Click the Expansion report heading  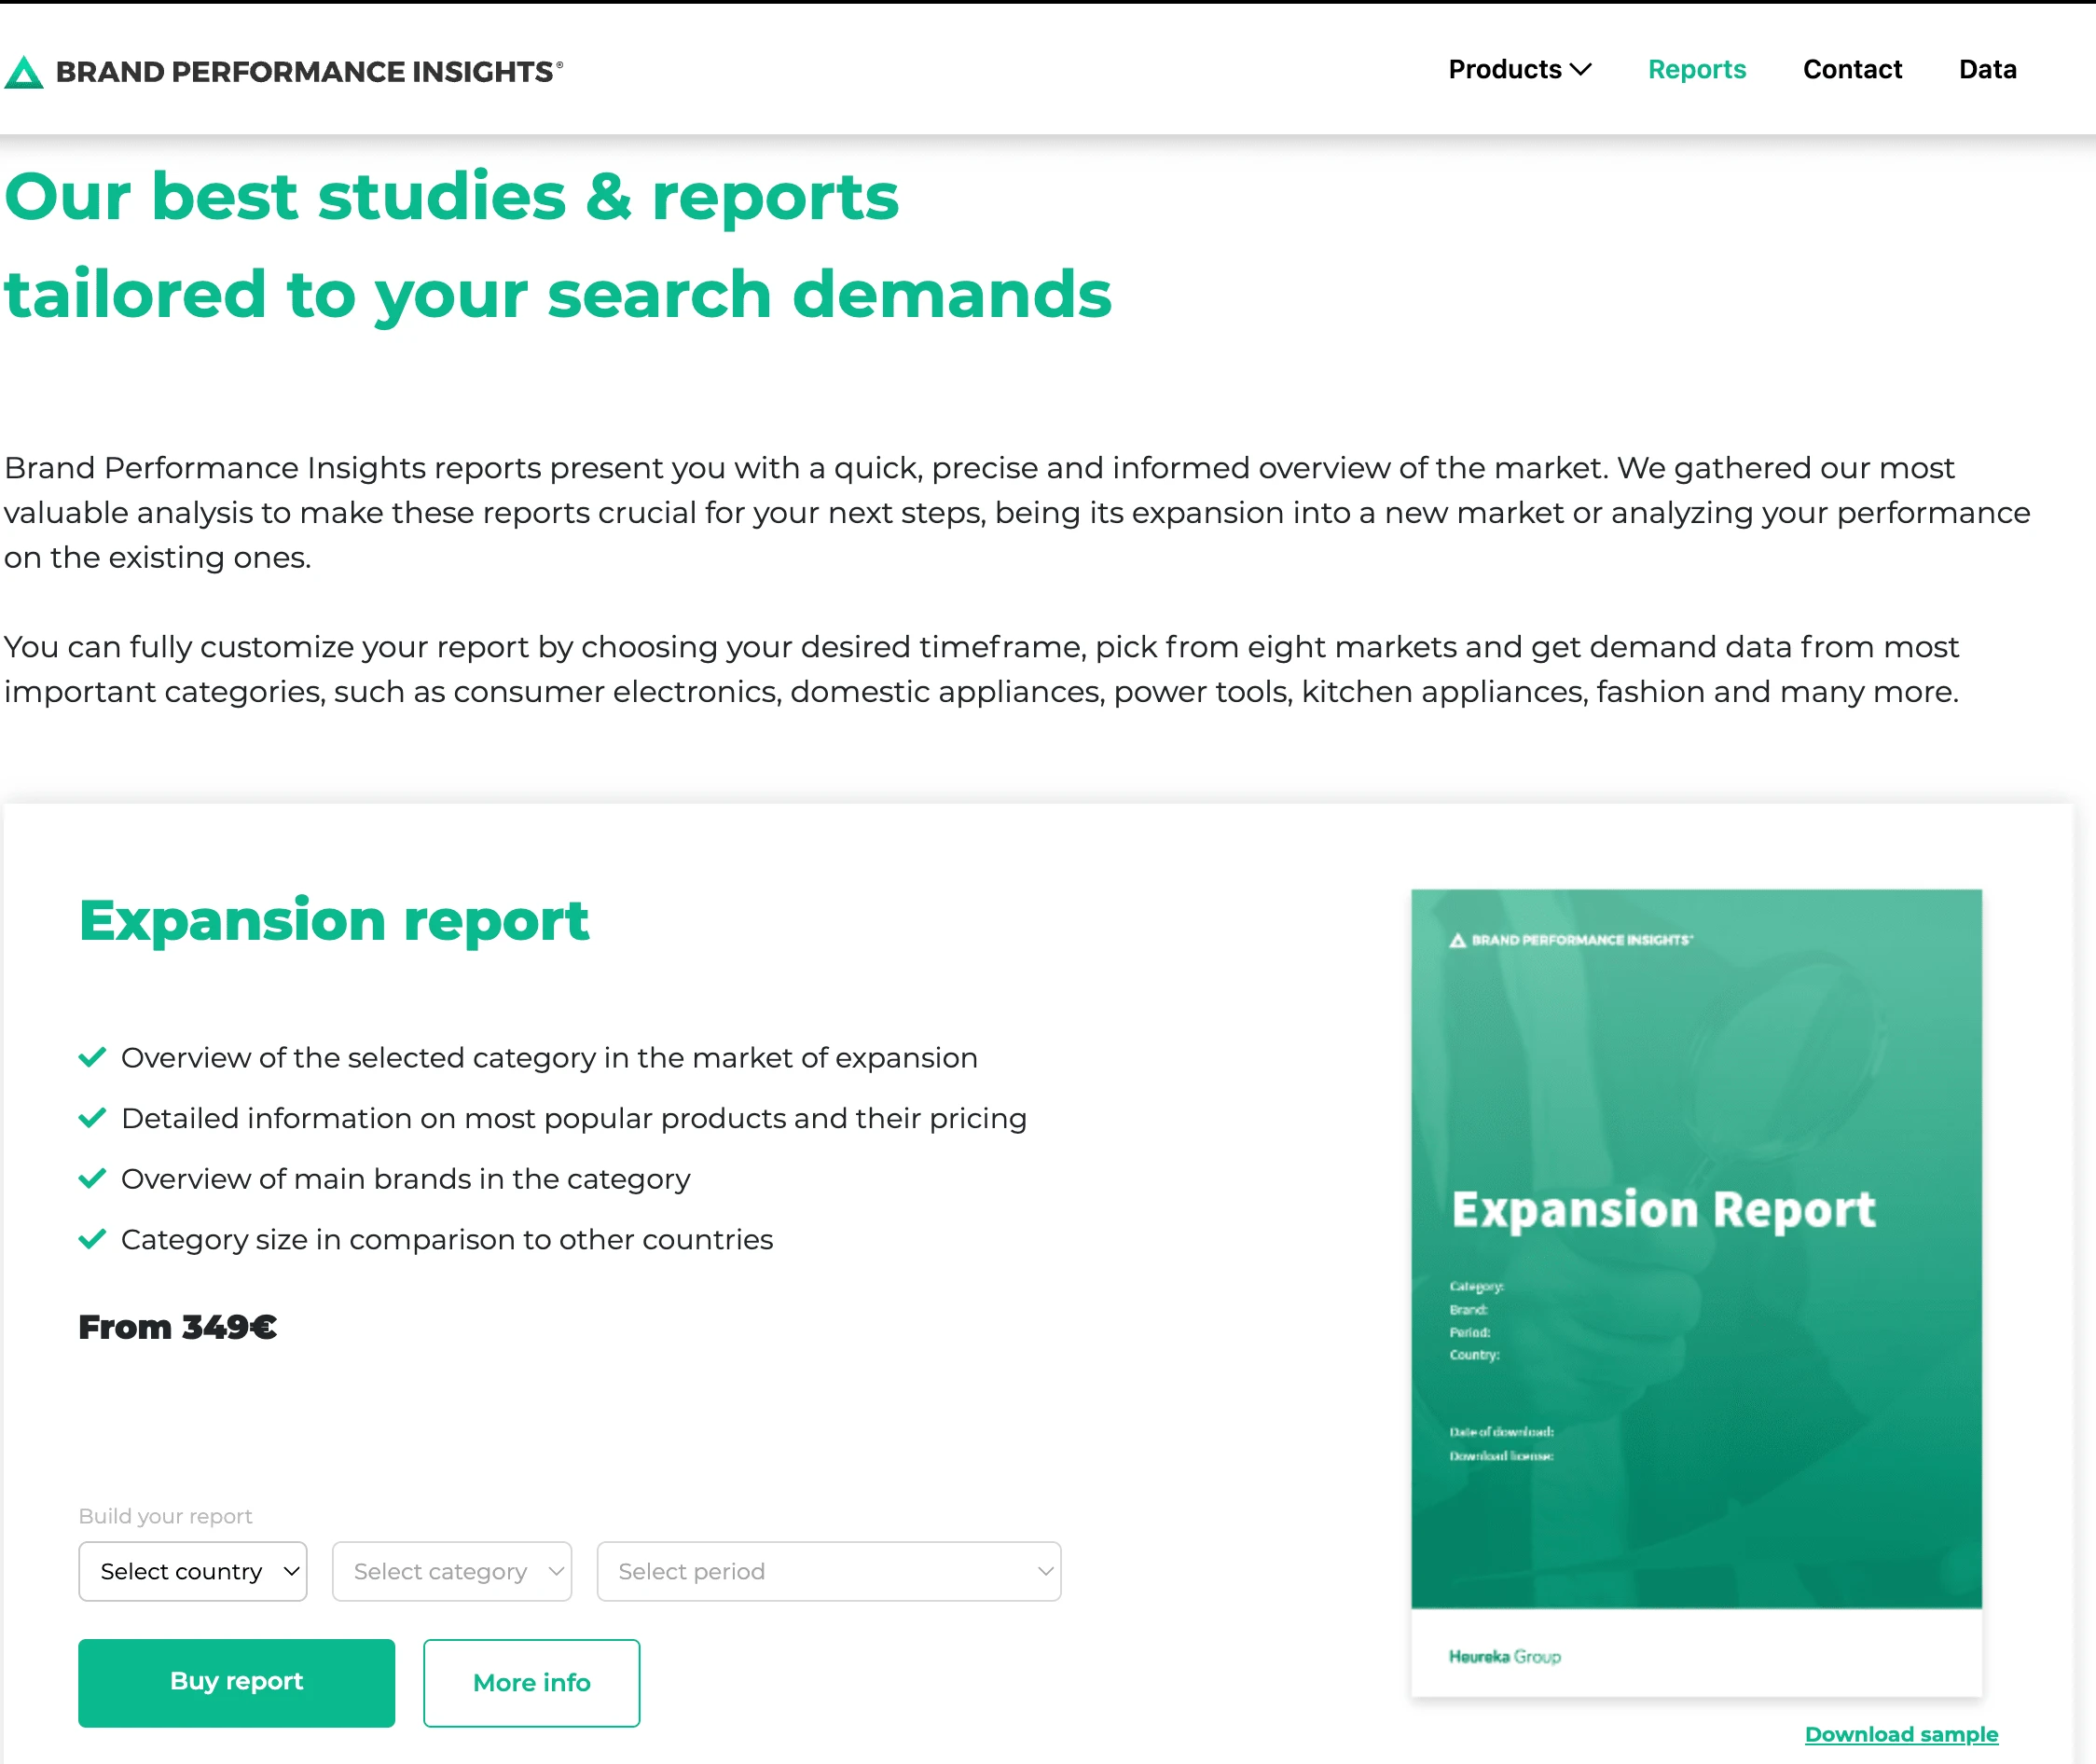click(x=334, y=920)
